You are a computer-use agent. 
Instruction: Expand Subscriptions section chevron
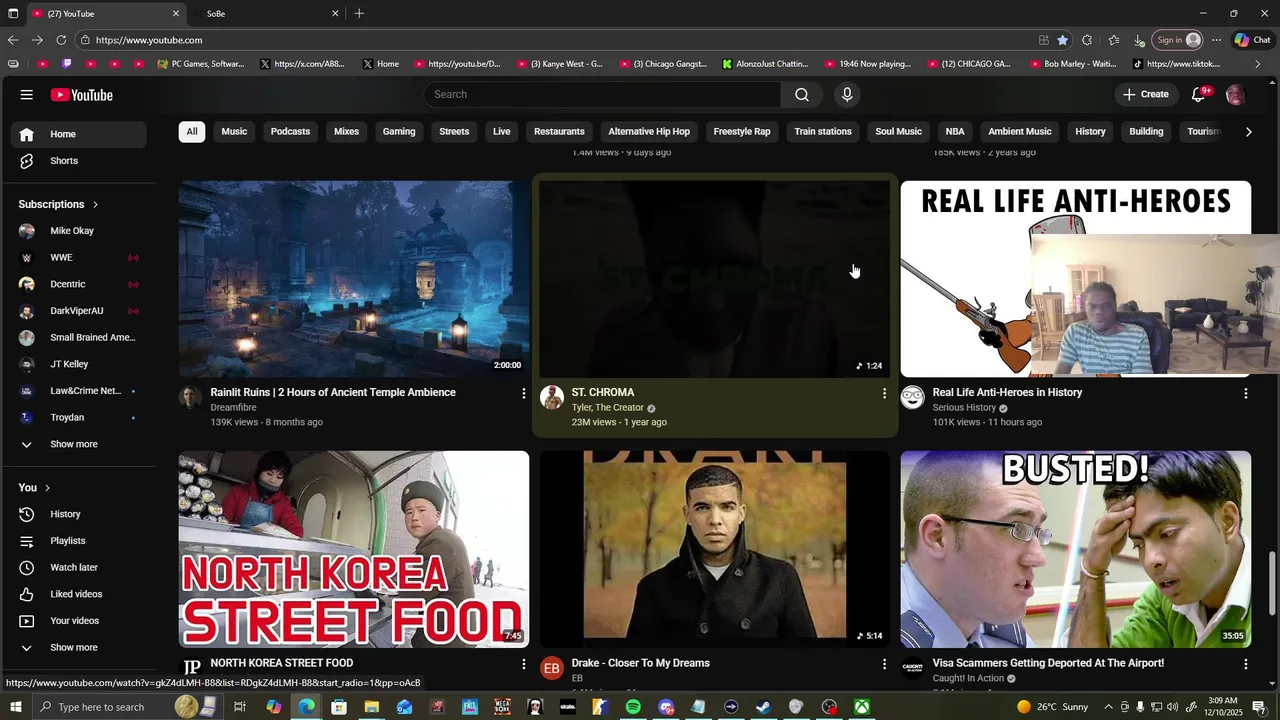pyautogui.click(x=95, y=205)
